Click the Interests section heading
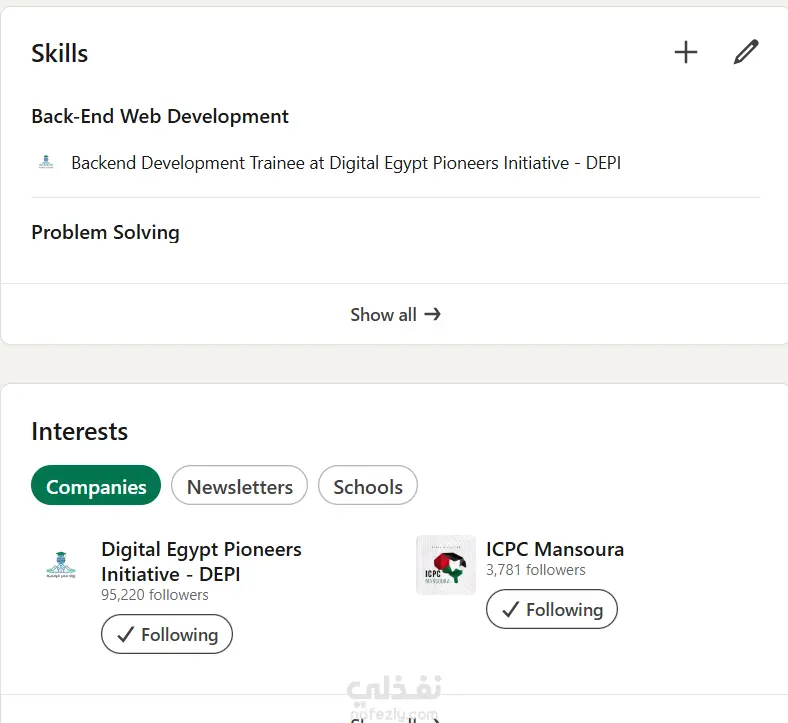Image resolution: width=788 pixels, height=723 pixels. [x=80, y=431]
